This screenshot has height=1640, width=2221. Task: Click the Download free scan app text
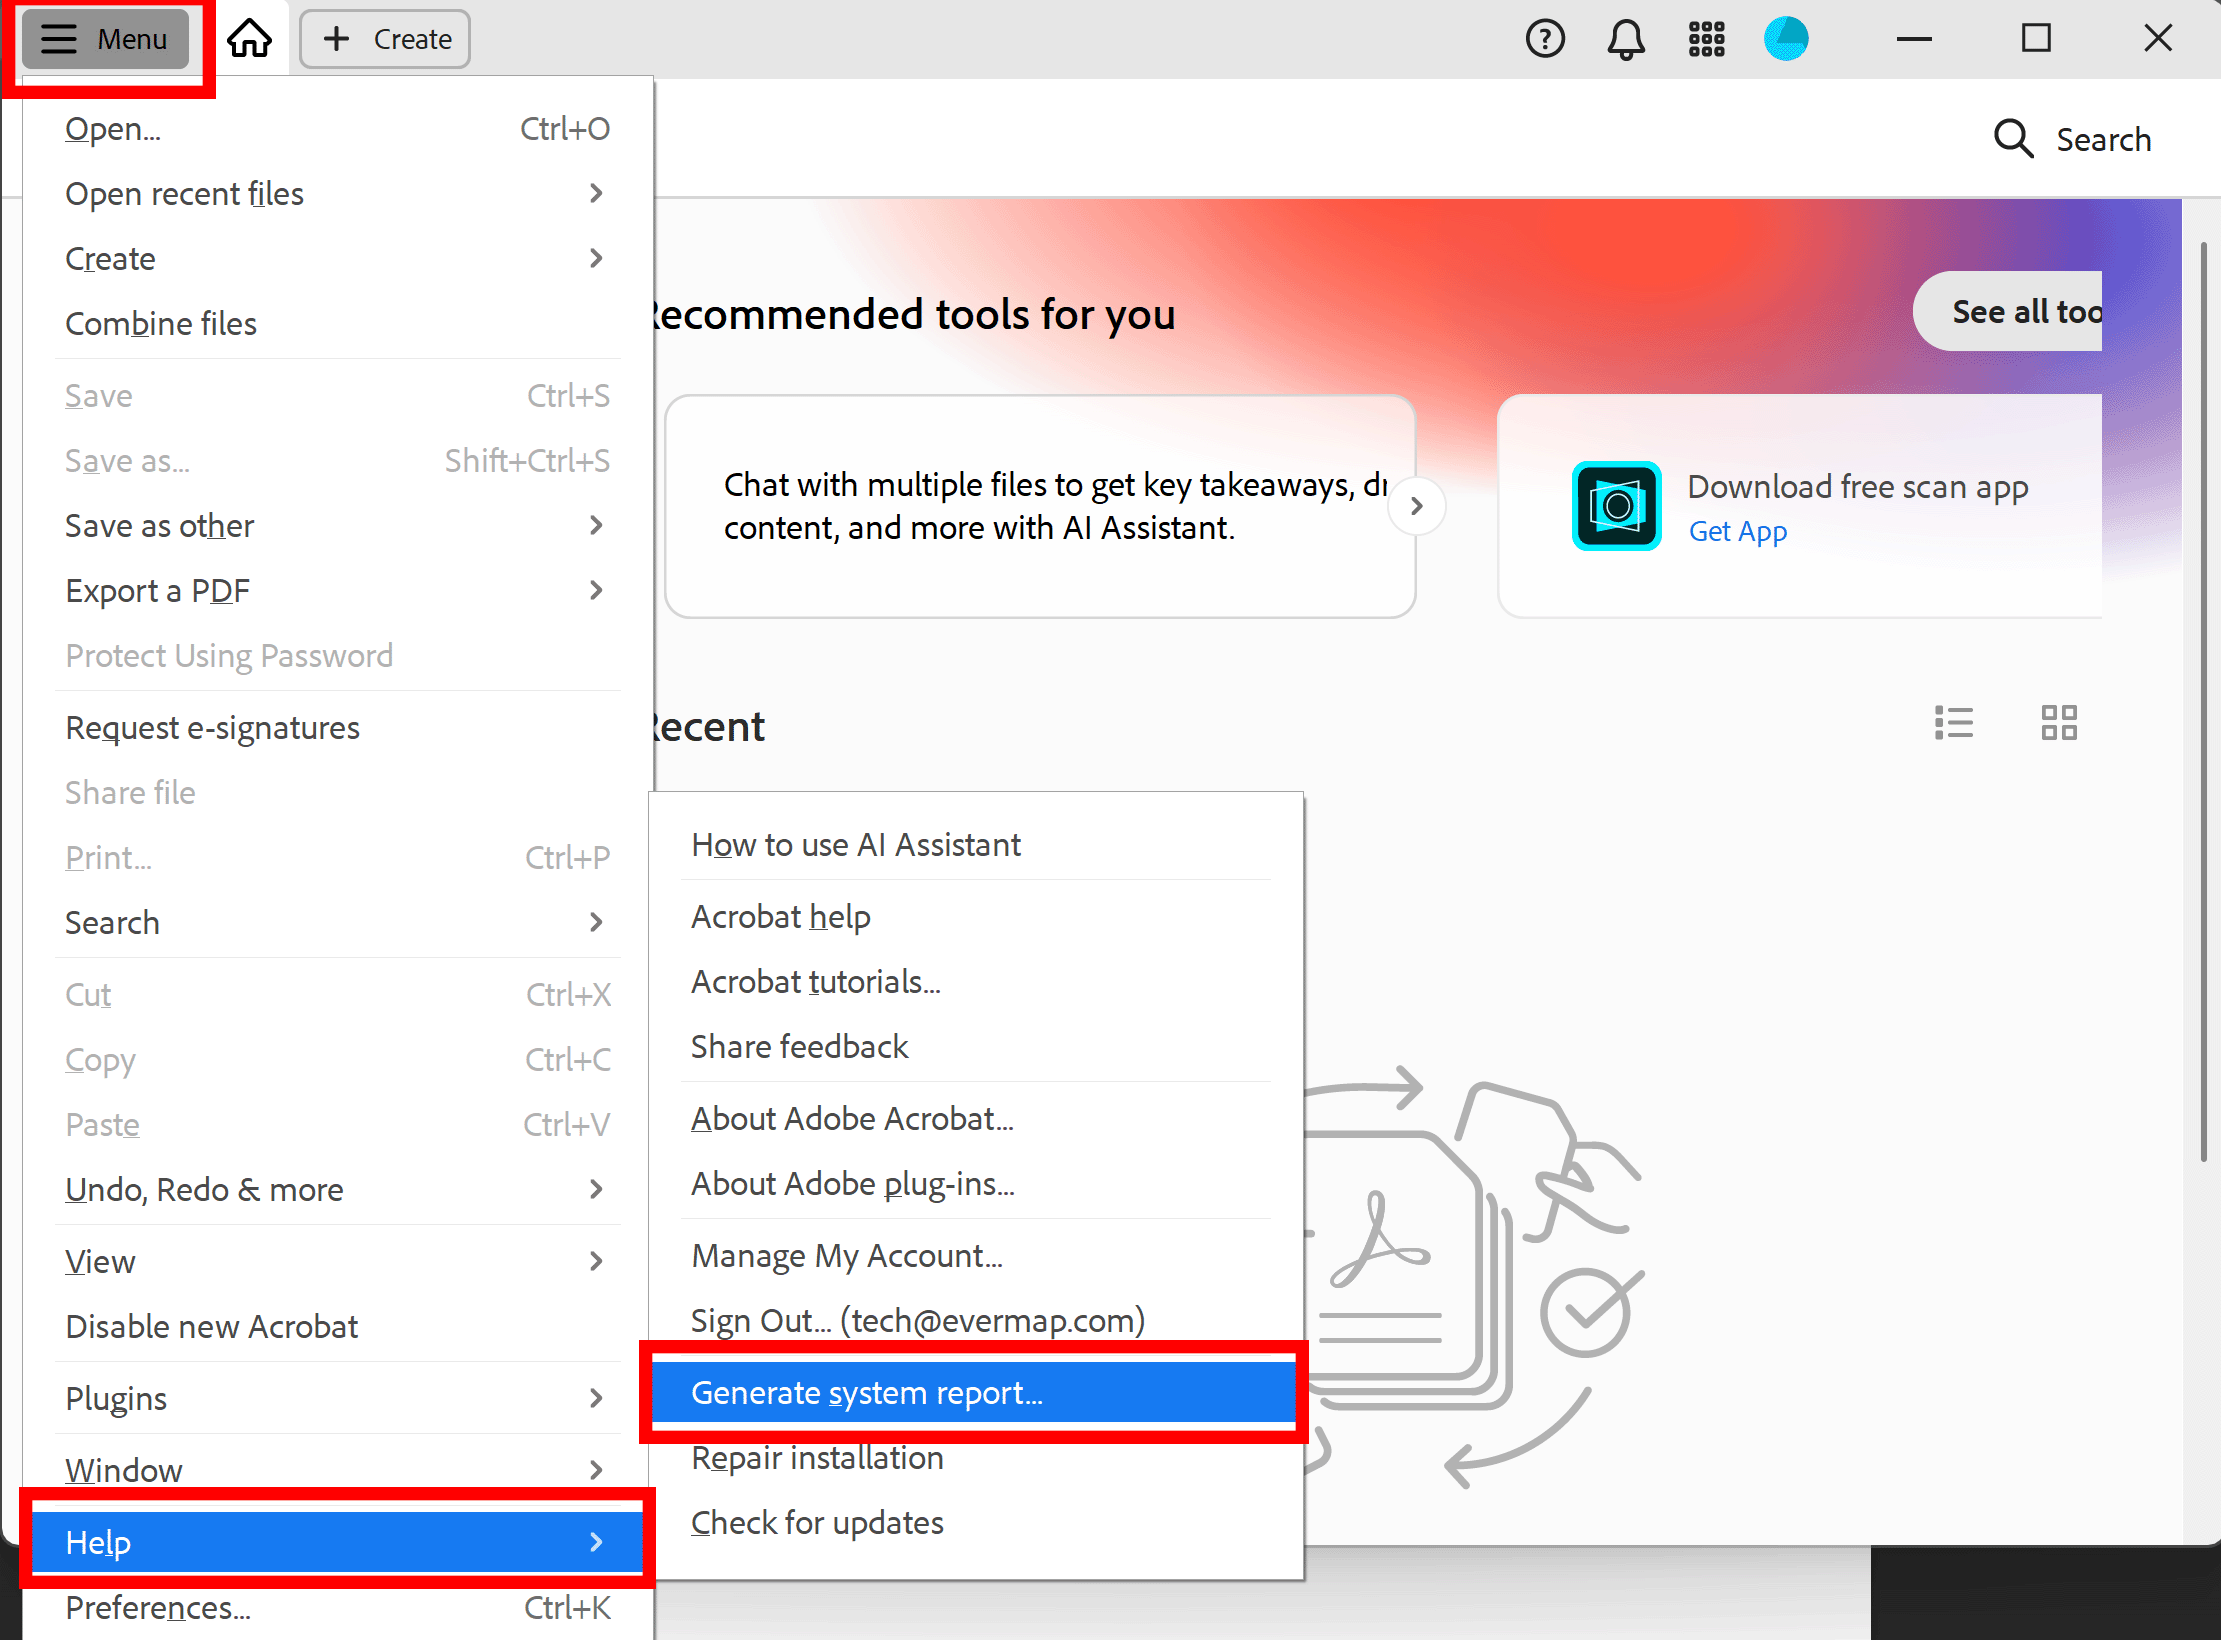click(x=1858, y=487)
